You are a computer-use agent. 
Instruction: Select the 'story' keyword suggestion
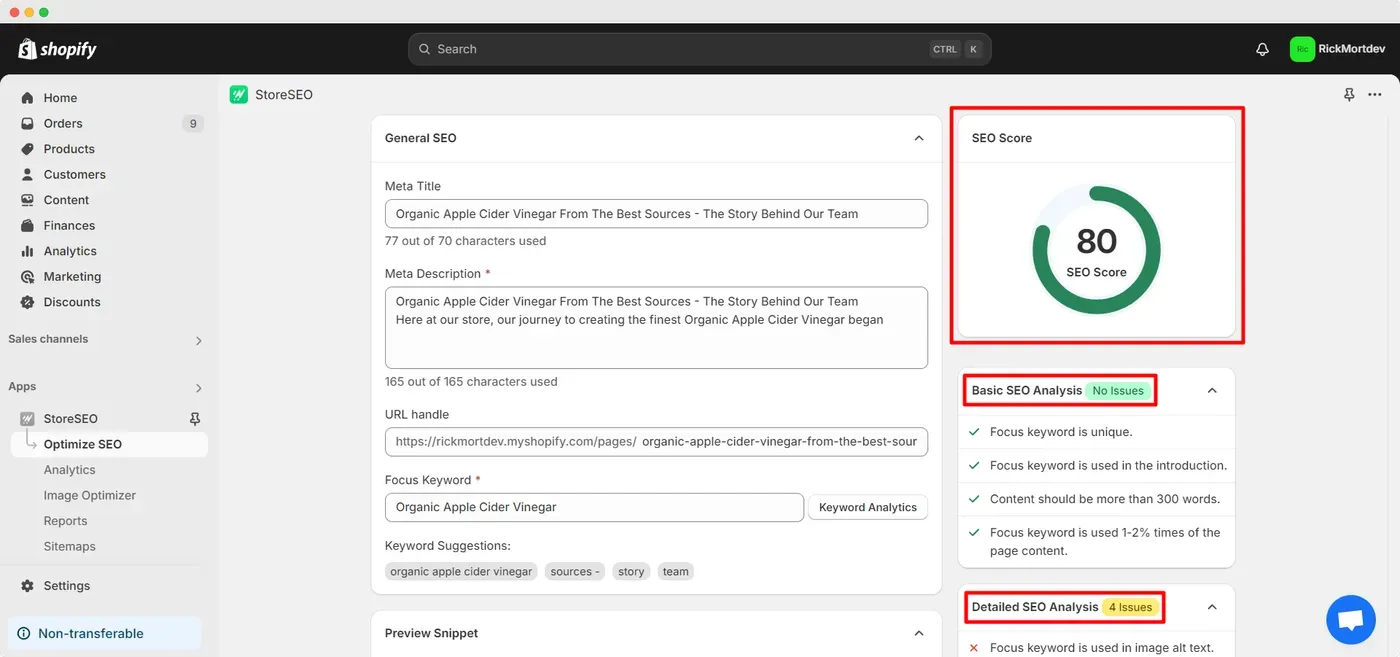pyautogui.click(x=631, y=572)
